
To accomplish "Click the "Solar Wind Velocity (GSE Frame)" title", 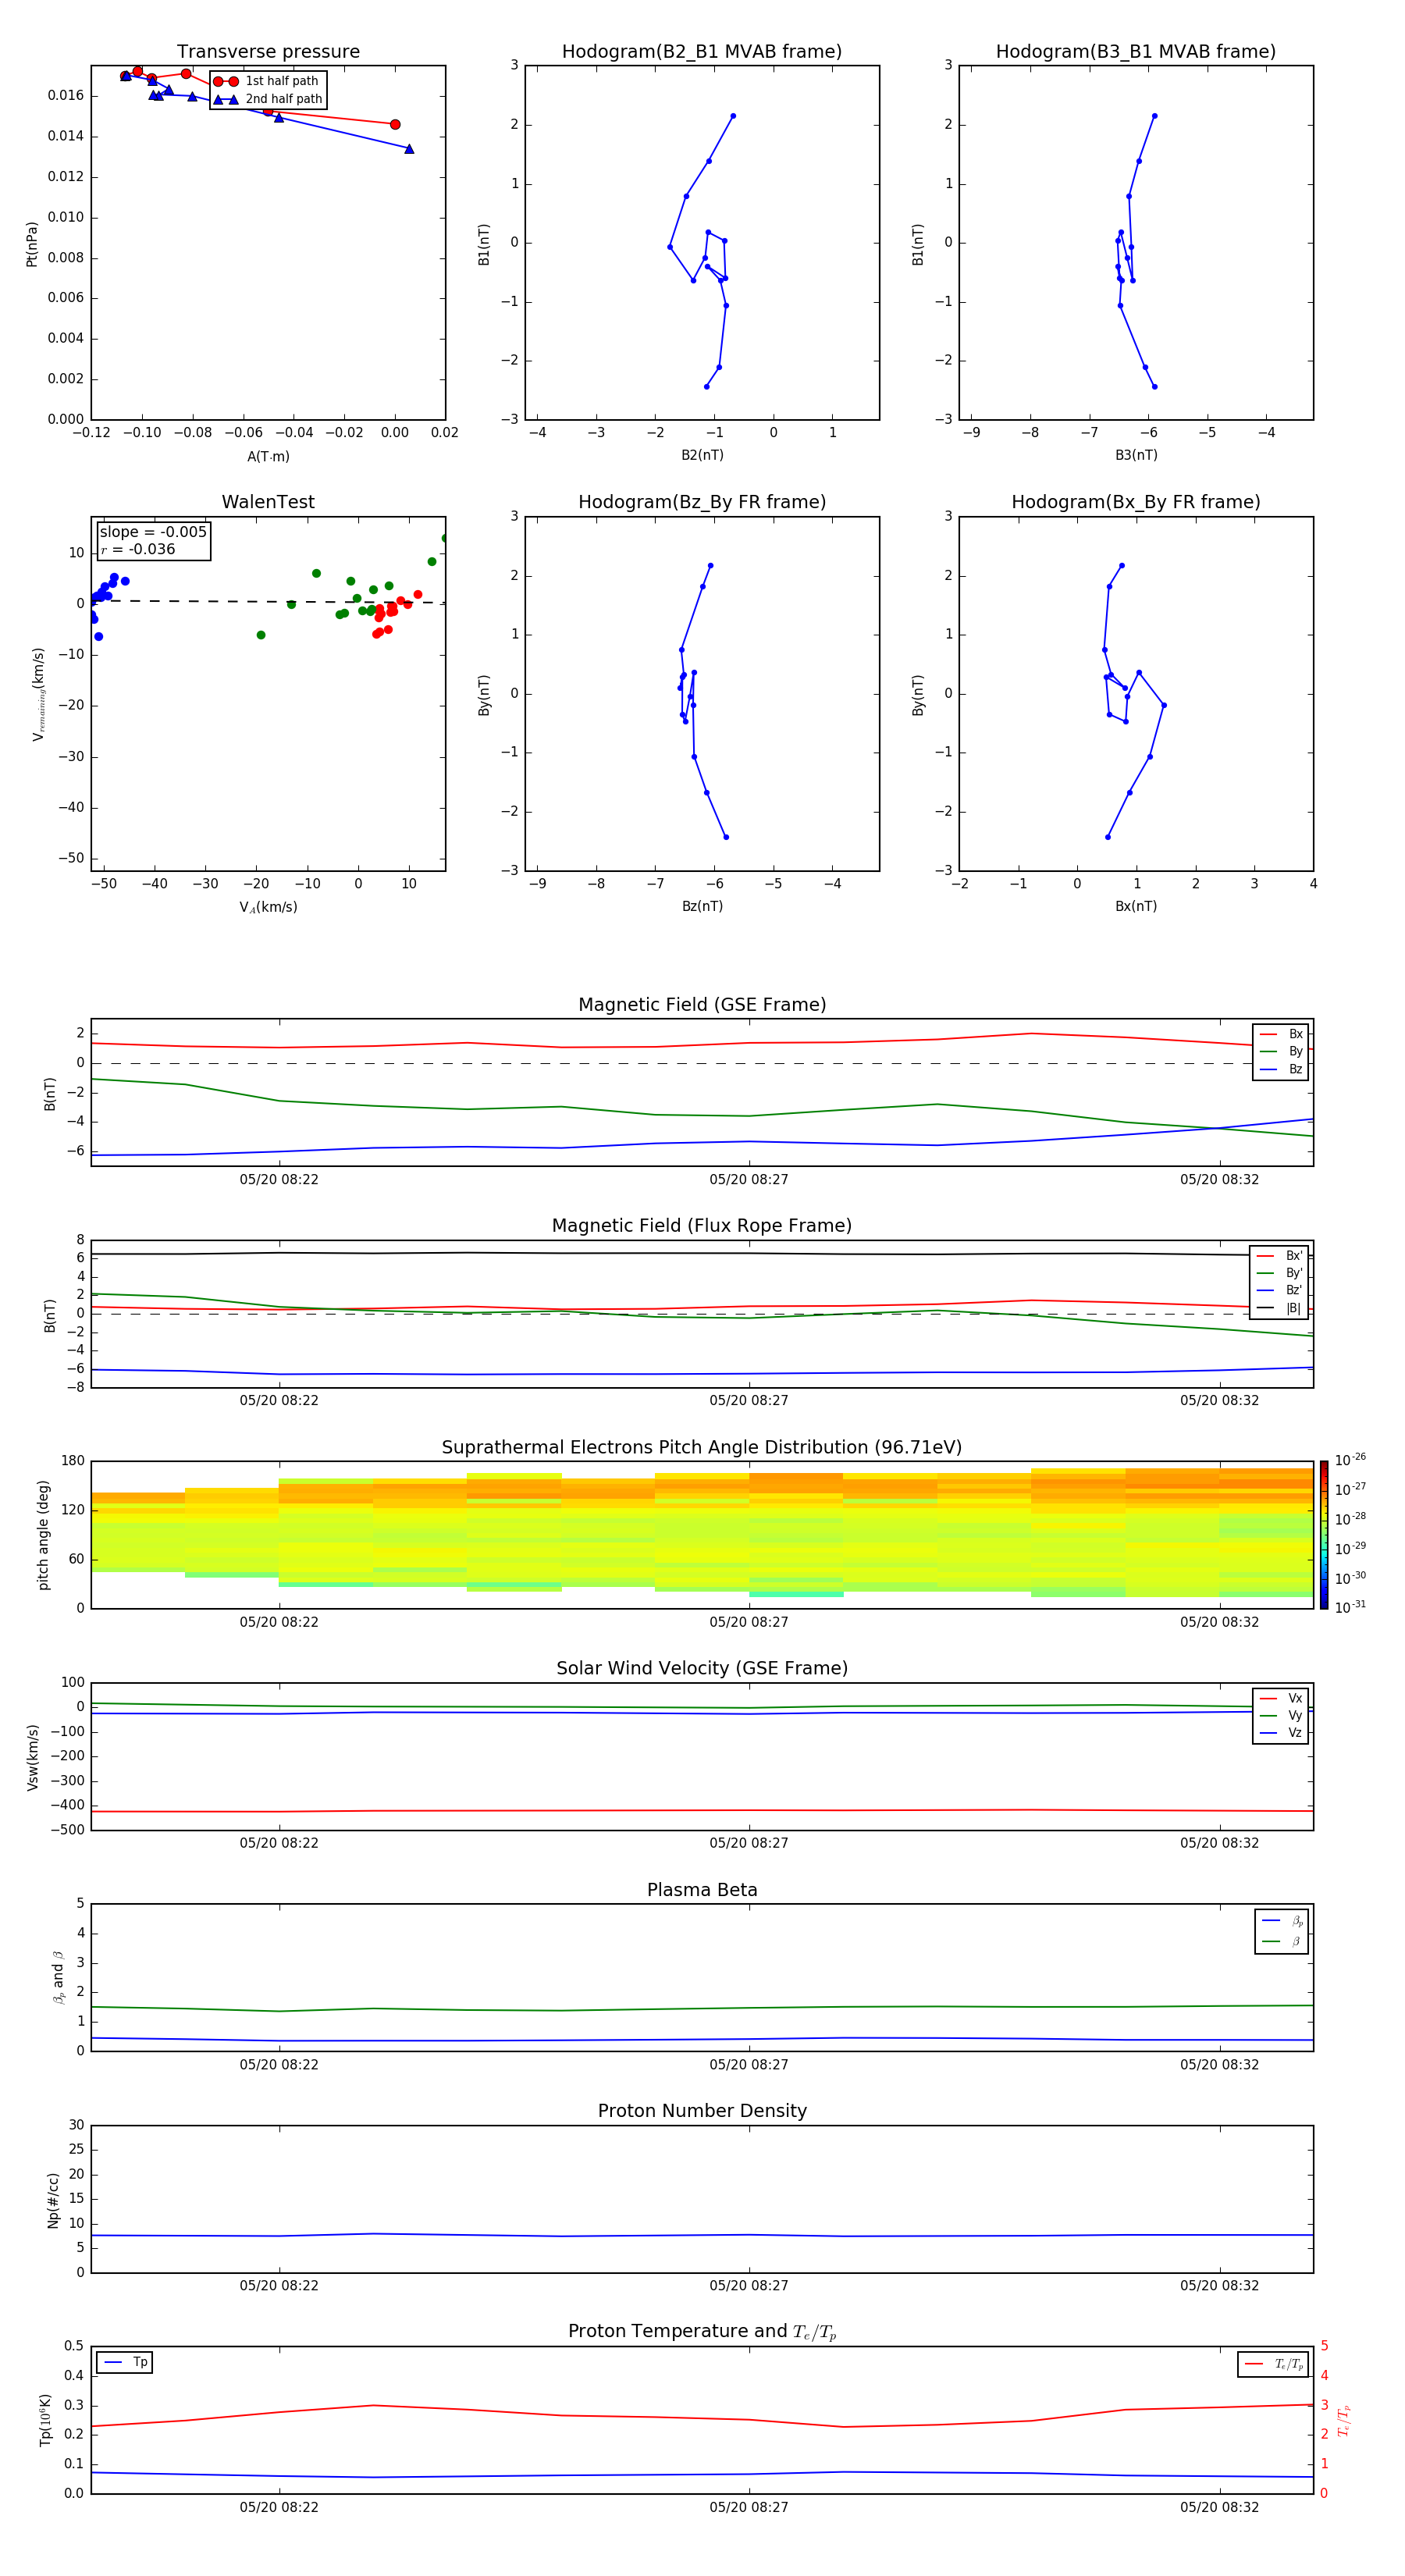I will click(x=702, y=1669).
